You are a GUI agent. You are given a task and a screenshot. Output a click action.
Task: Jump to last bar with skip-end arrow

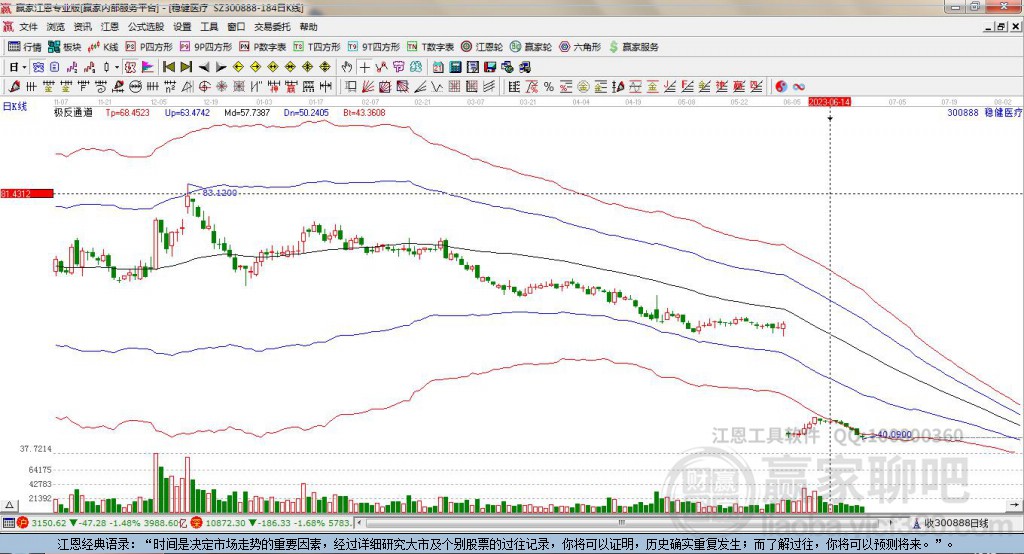click(186, 67)
